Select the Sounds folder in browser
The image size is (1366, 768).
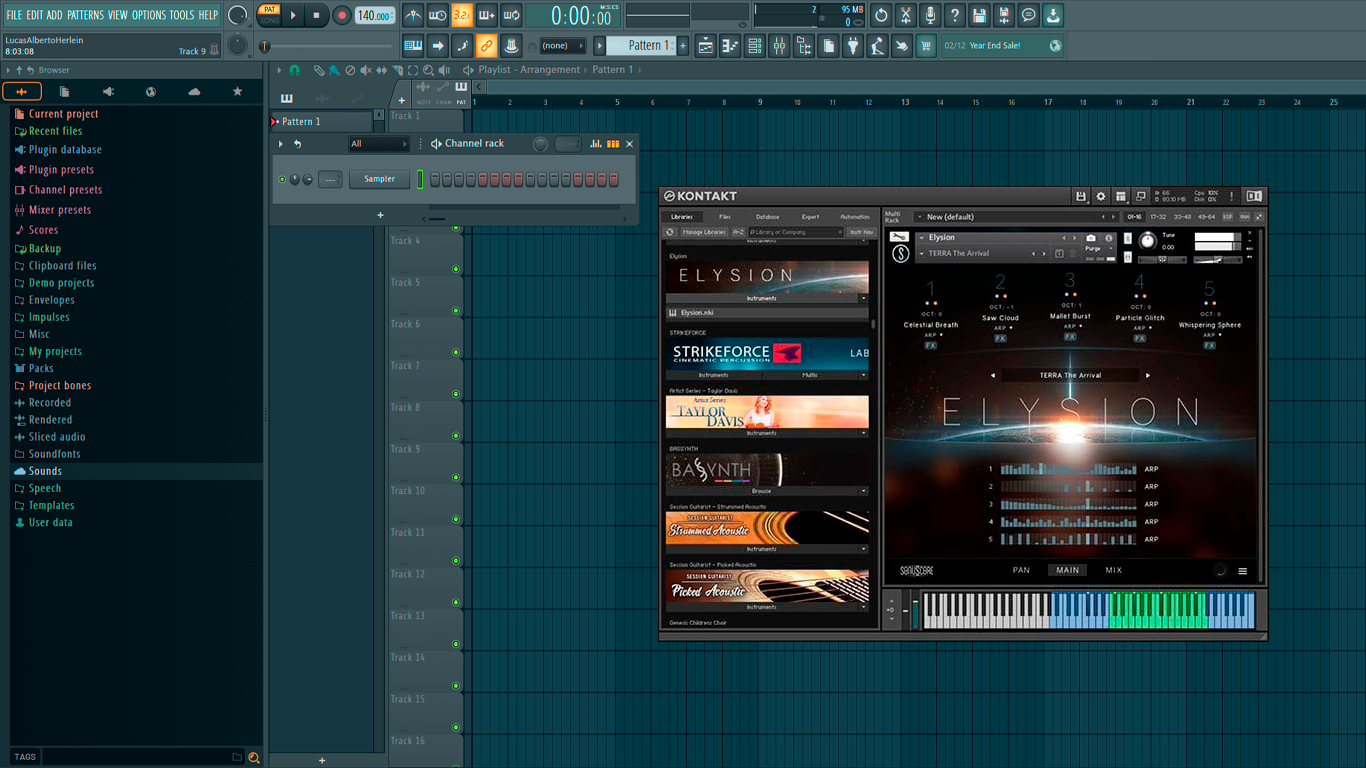(x=45, y=471)
